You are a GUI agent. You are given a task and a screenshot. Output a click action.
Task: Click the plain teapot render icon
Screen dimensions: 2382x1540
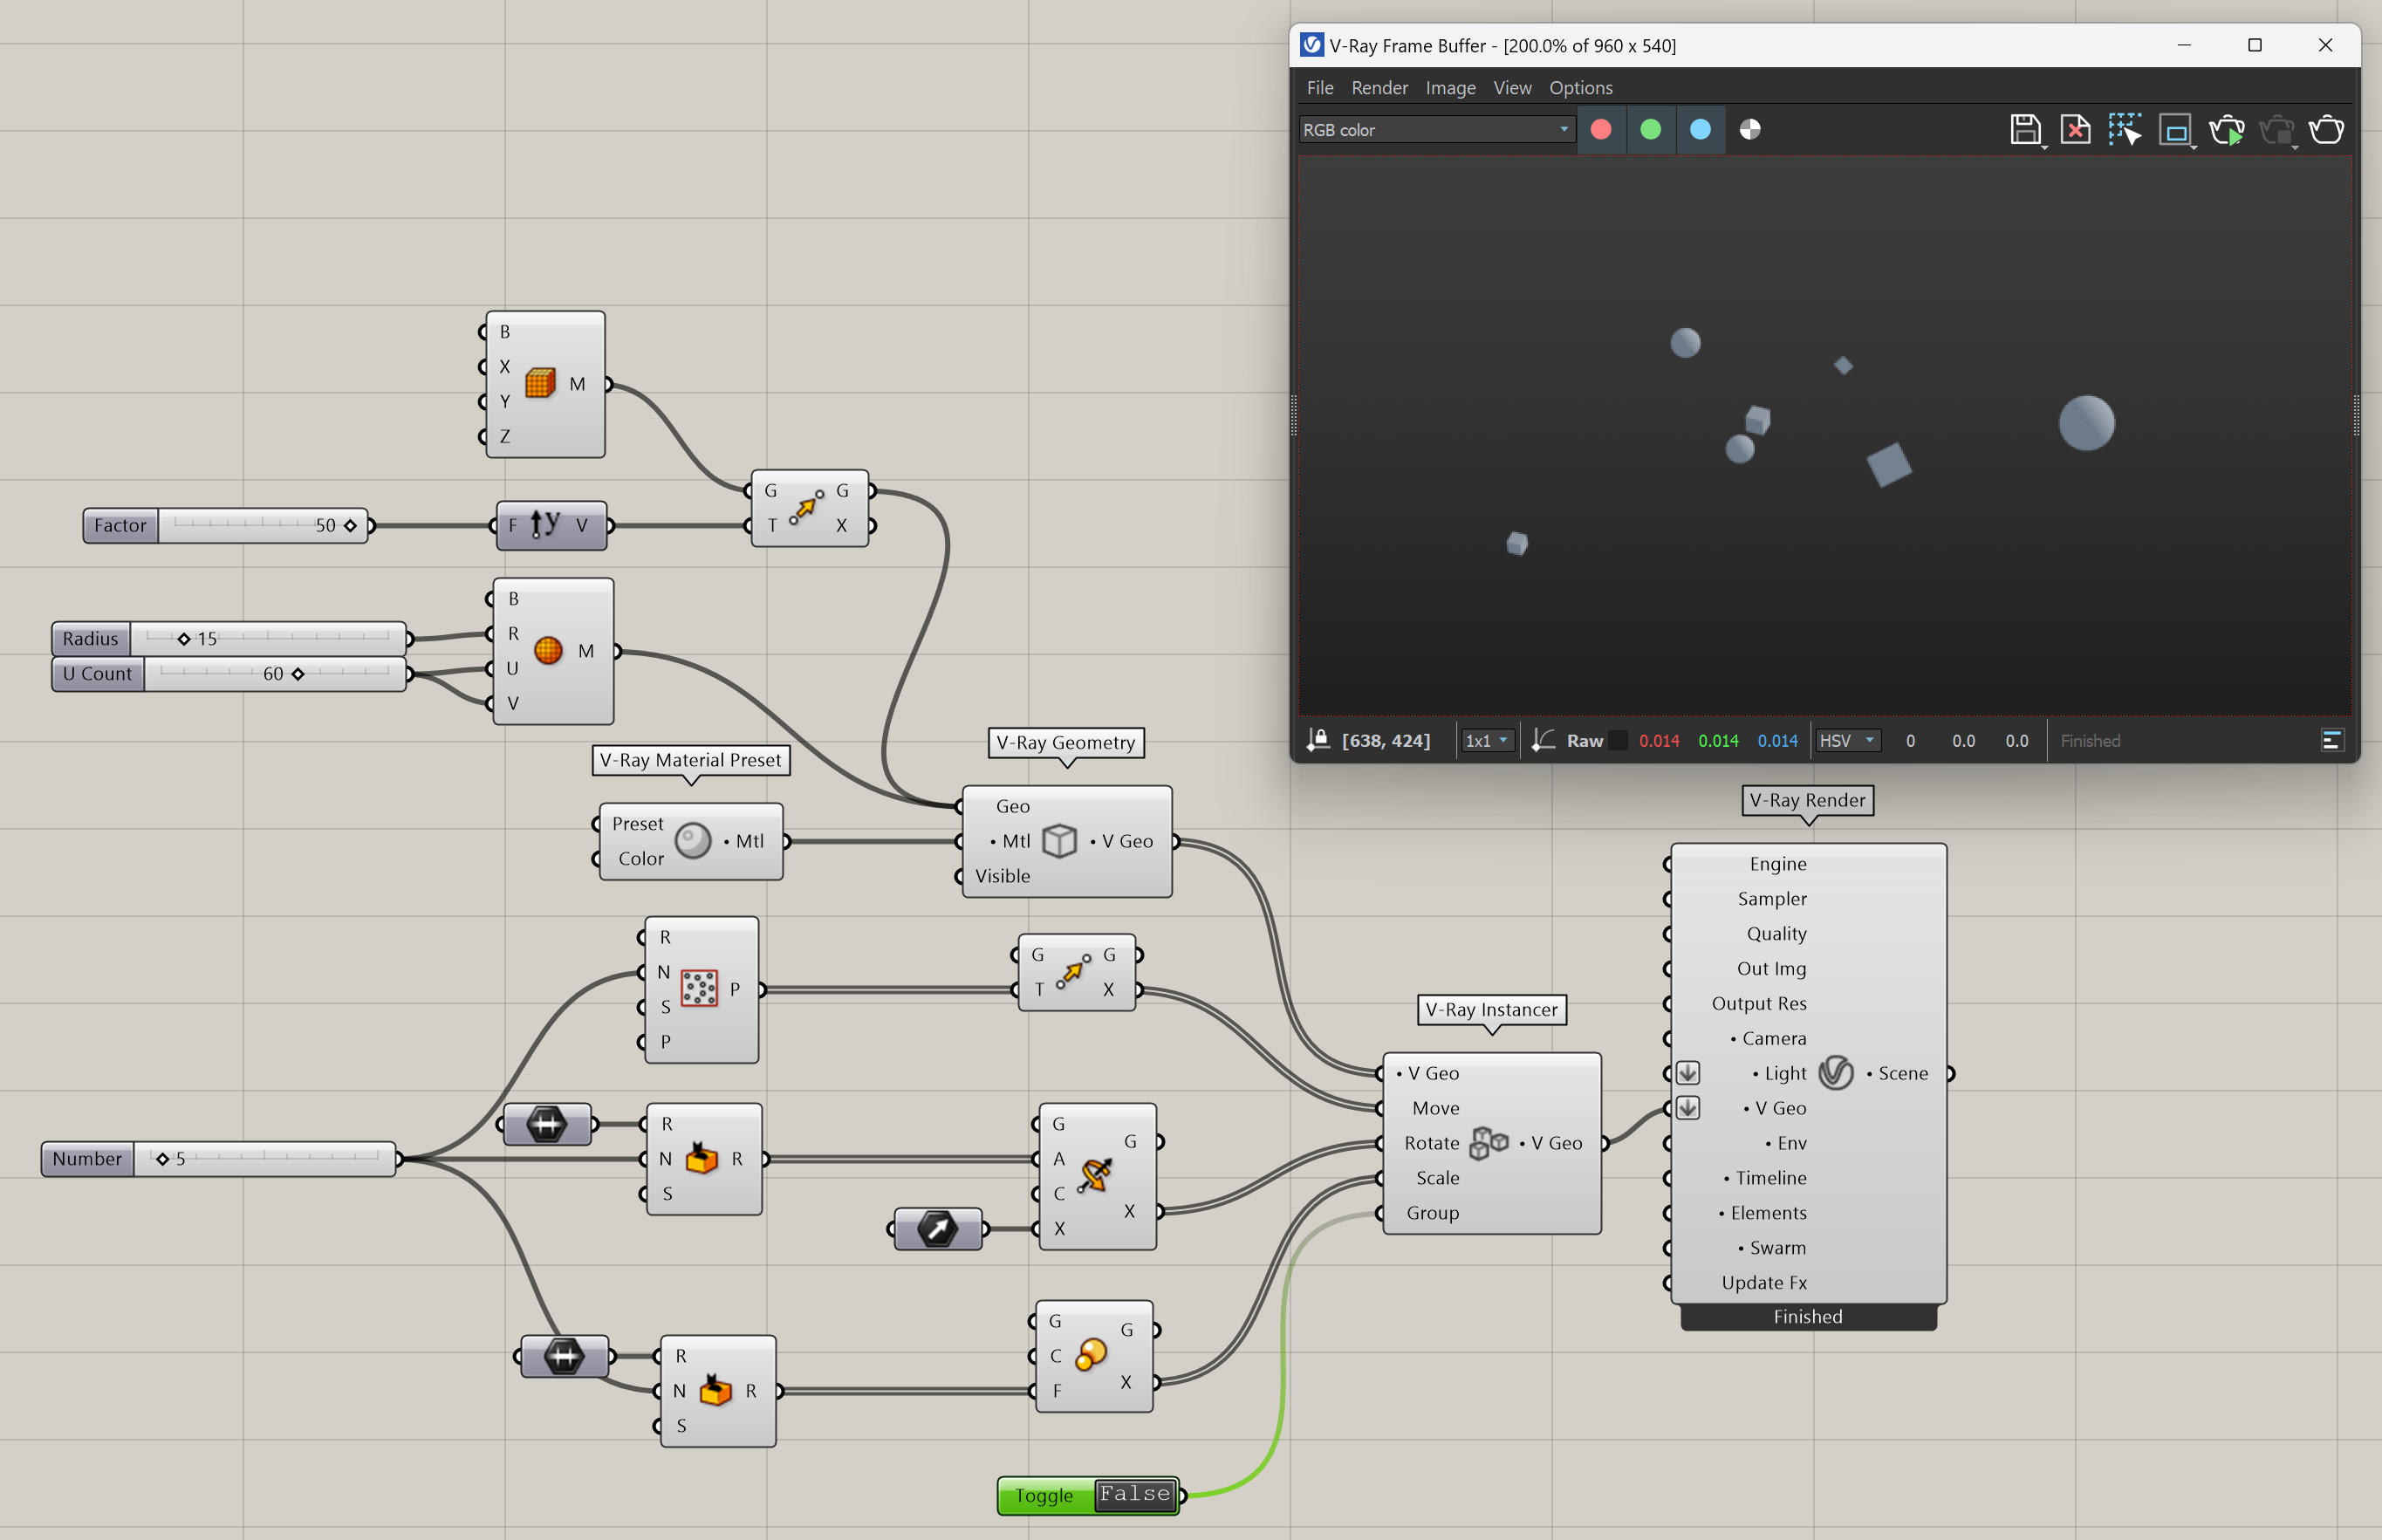(2326, 130)
